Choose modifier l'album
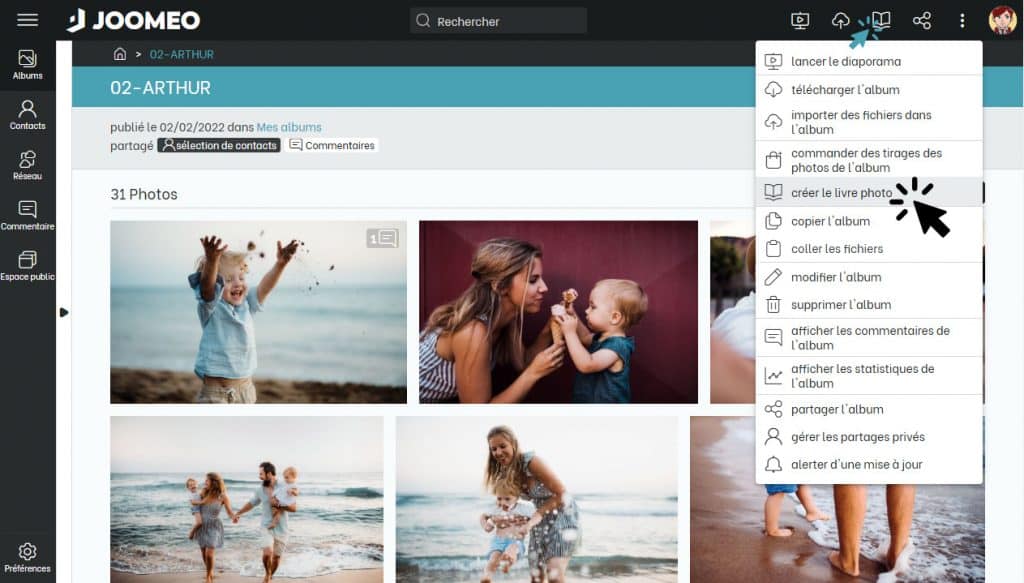Viewport: 1024px width, 583px height. pos(869,277)
